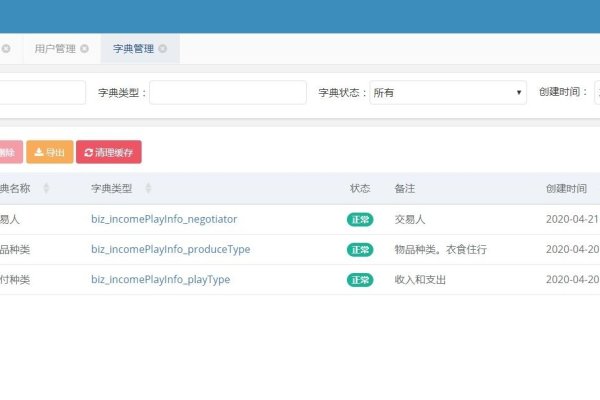Click the refresh icon on 清理缓存 button
600x400 pixels.
coord(88,152)
